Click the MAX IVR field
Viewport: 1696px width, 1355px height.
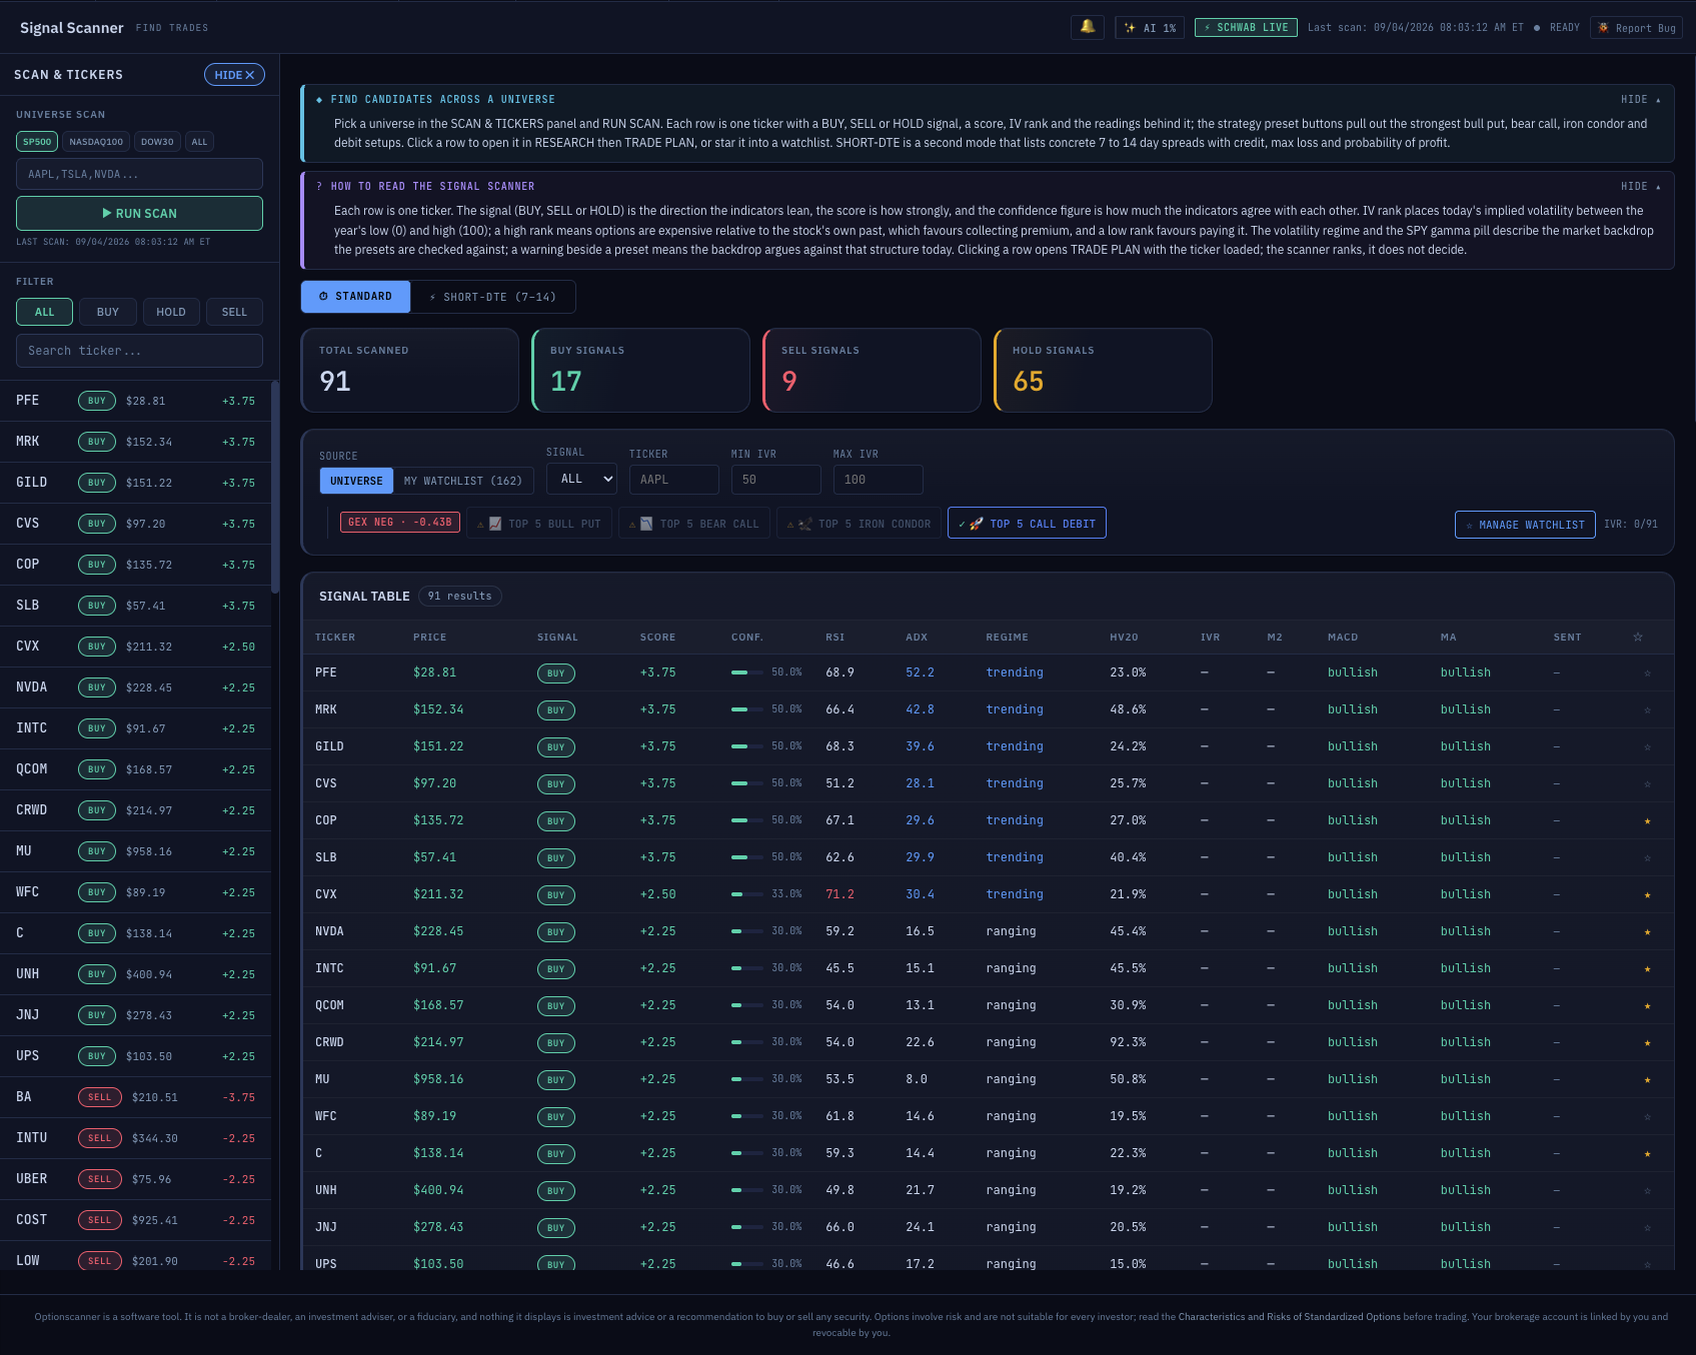[x=878, y=480]
